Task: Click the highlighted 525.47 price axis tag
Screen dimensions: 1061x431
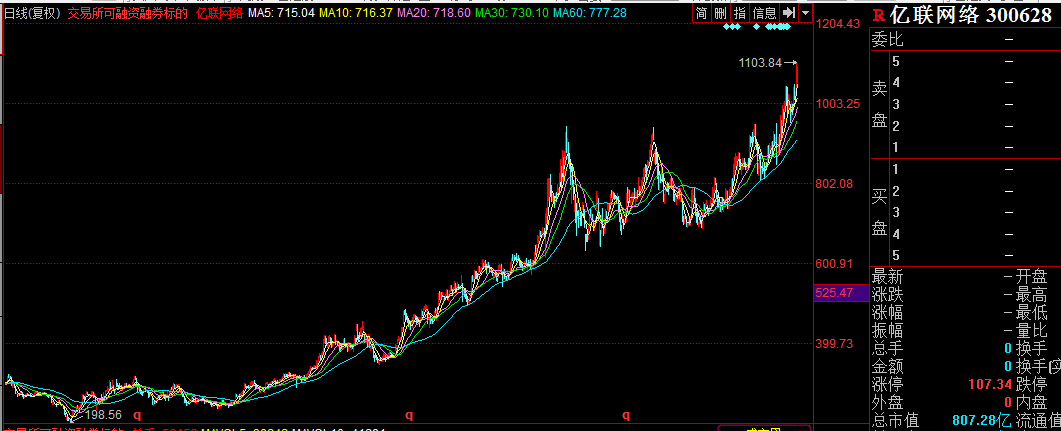Action: click(x=842, y=293)
